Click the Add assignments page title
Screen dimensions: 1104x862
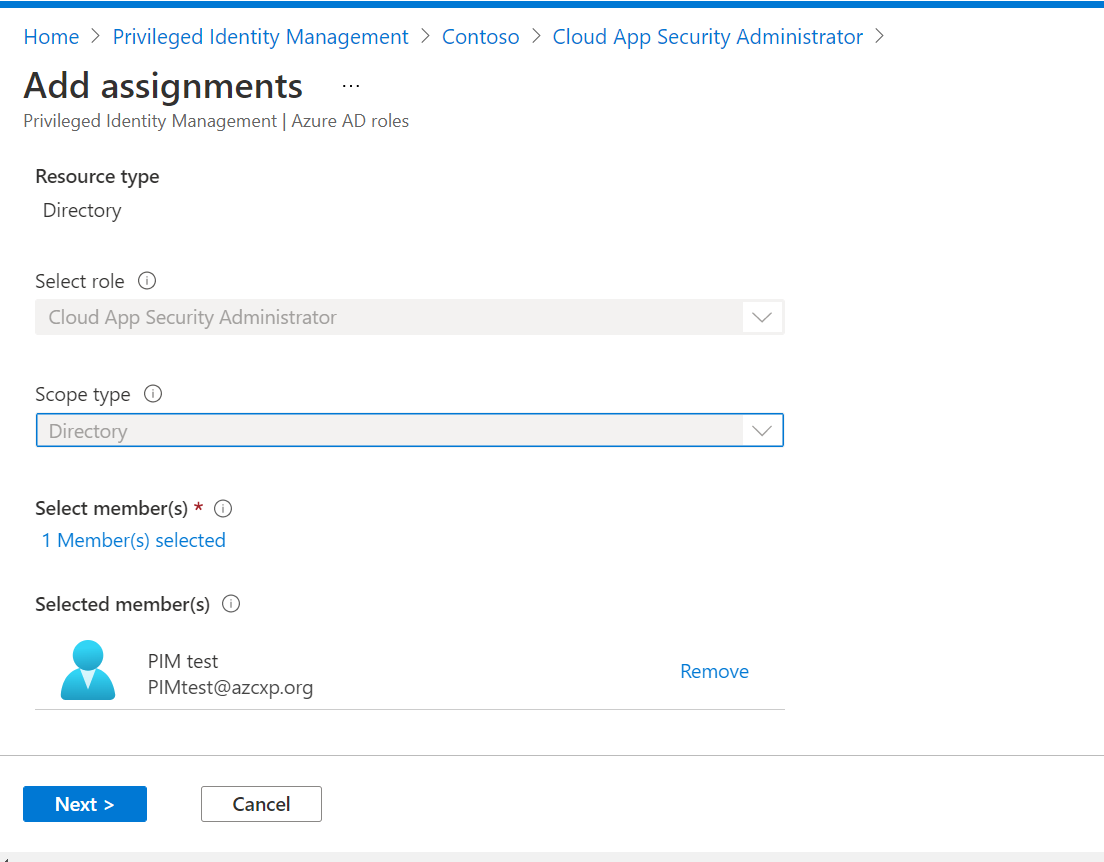[x=163, y=86]
